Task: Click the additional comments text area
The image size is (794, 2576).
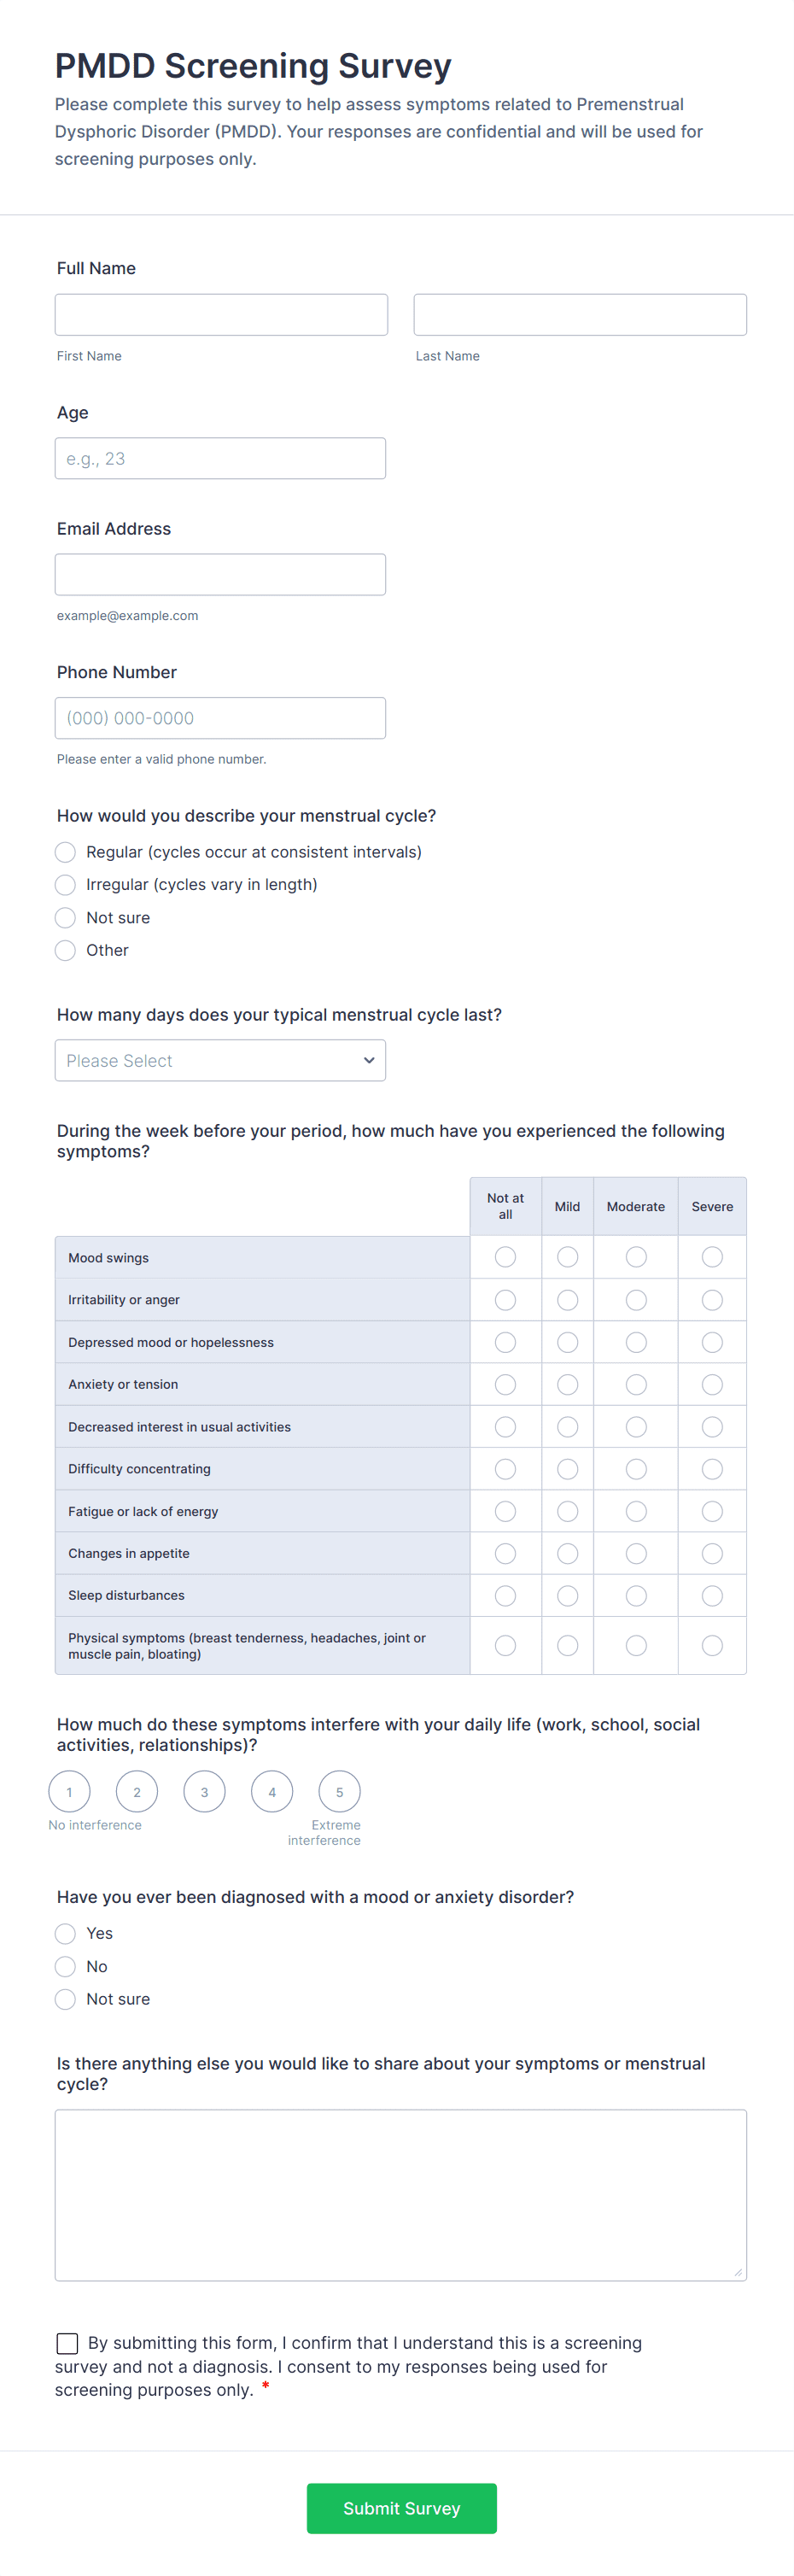Action: 400,2195
